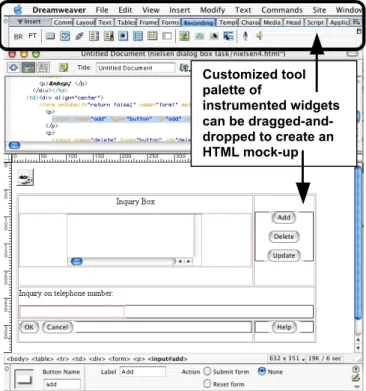The height and width of the screenshot is (391, 366).
Task: Click the Button Name field containing add
Action: coord(62,384)
